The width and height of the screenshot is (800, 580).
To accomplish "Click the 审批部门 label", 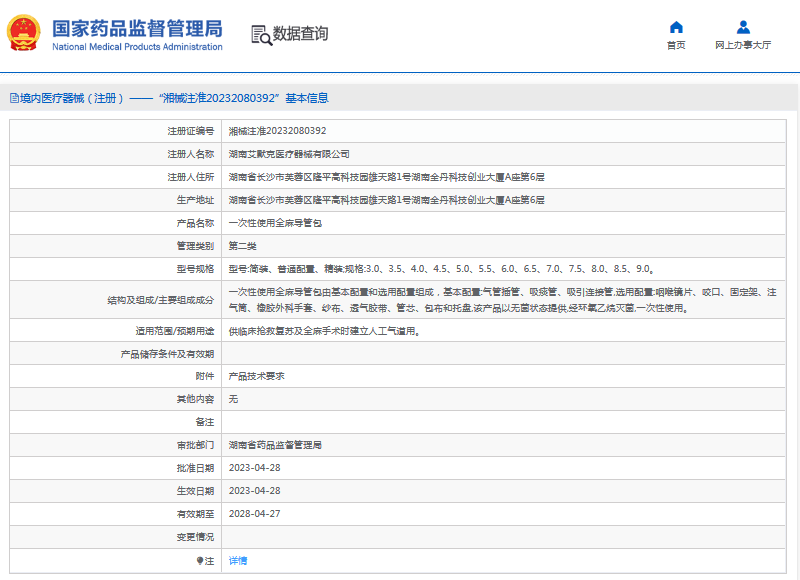I will pos(195,445).
